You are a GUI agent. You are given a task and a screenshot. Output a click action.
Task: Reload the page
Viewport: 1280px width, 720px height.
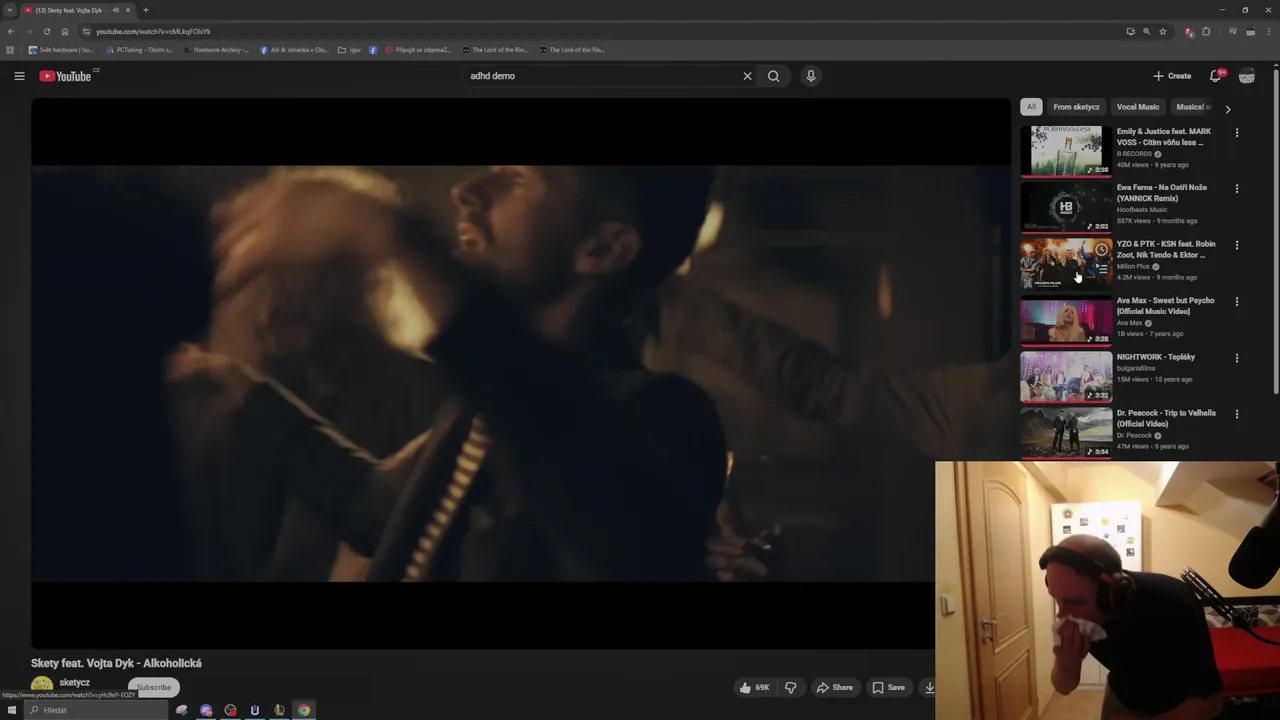[x=46, y=31]
